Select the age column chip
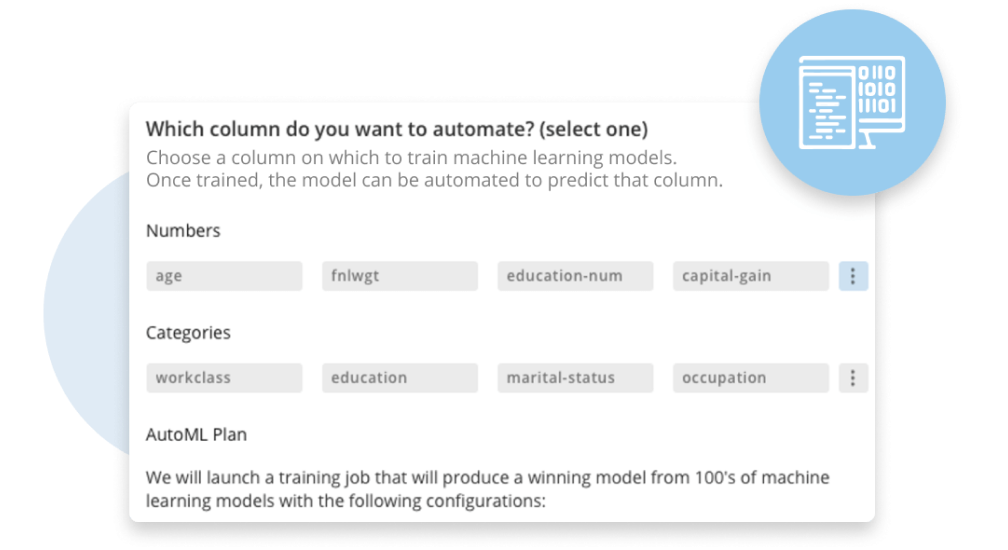1008x550 pixels. pos(224,276)
